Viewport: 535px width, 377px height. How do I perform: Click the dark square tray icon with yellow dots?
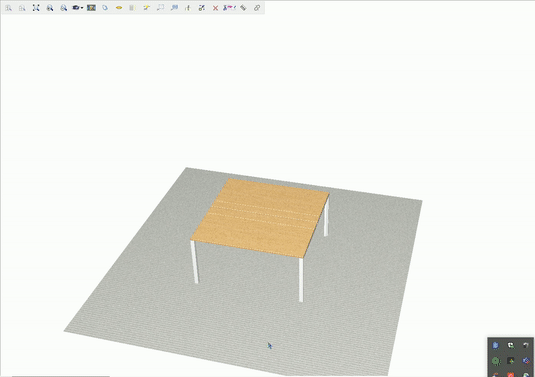(x=511, y=361)
